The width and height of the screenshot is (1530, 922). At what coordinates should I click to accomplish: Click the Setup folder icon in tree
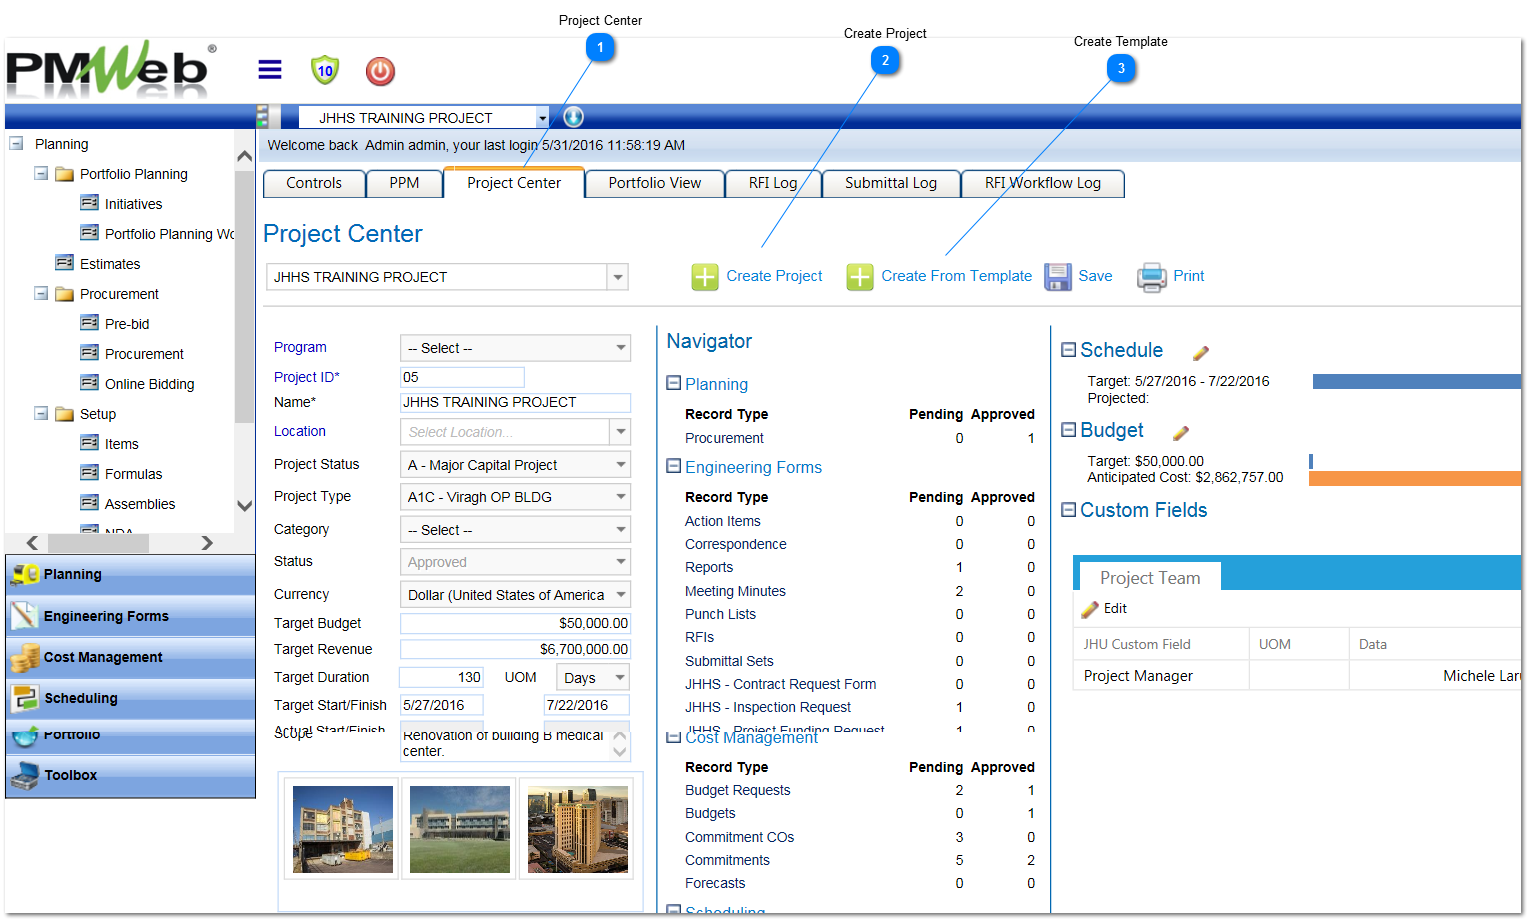pyautogui.click(x=64, y=414)
